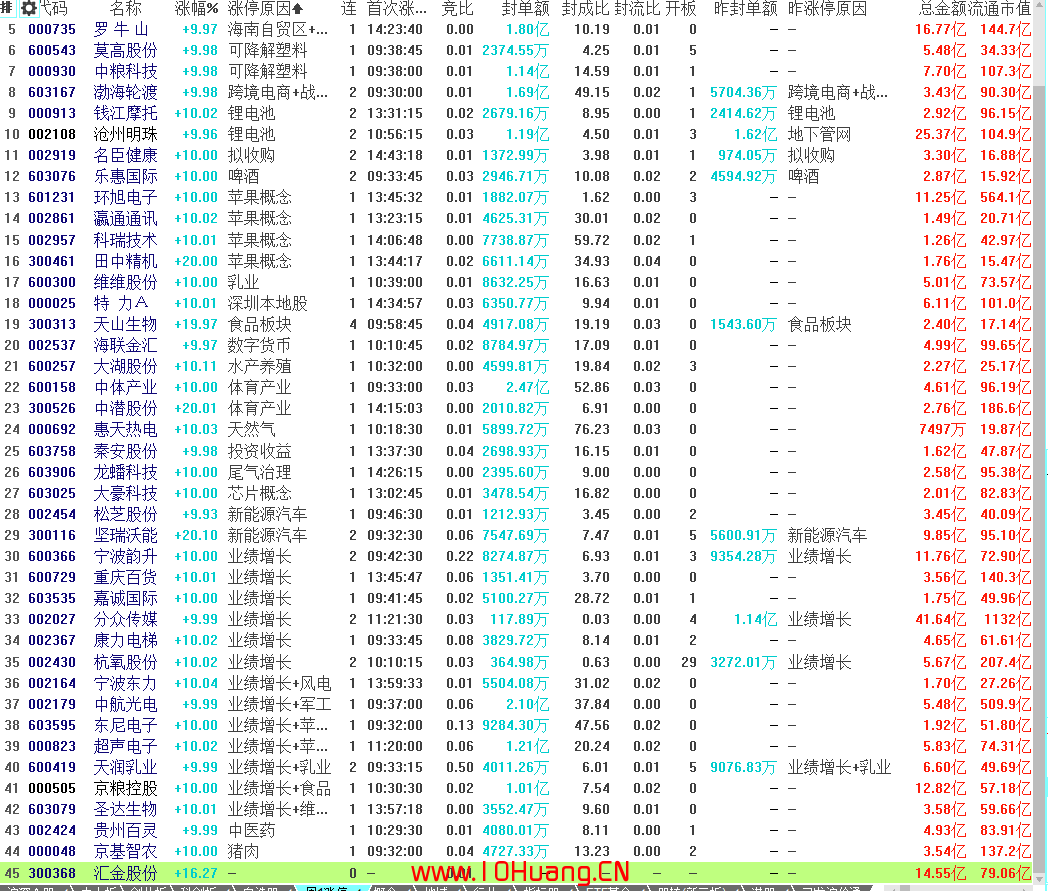
Task: Click 3272.01万 yesterday seal amount of 杭氧股份
Action: [x=743, y=662]
